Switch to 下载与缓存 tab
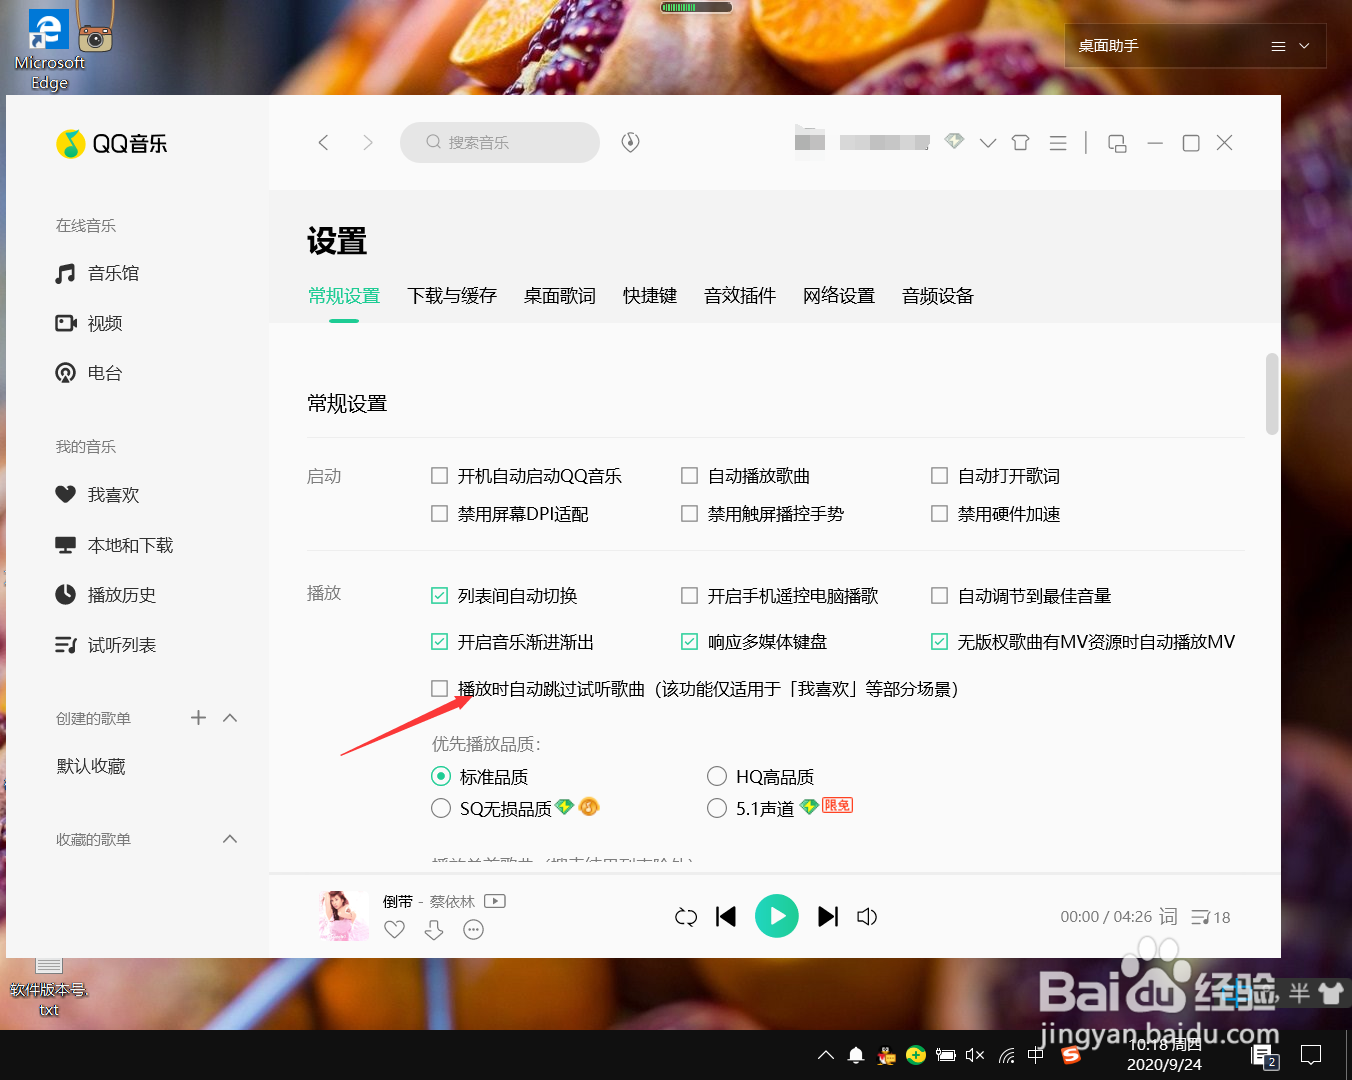Screen dimensions: 1352x1080 452,296
